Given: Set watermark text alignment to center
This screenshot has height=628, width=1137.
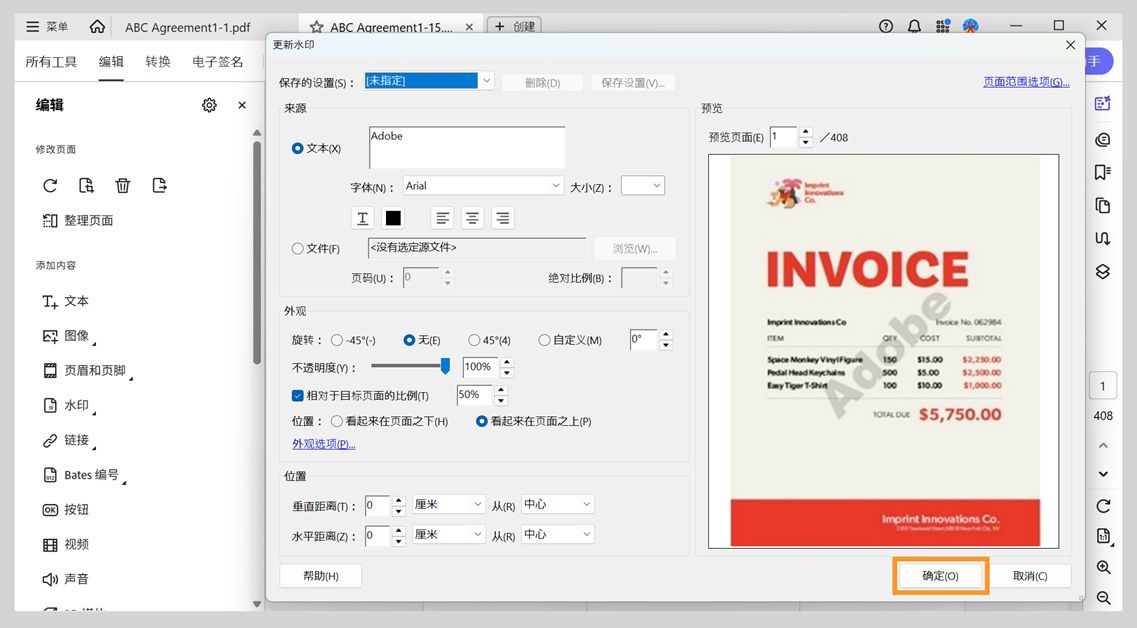Looking at the screenshot, I should pyautogui.click(x=469, y=217).
